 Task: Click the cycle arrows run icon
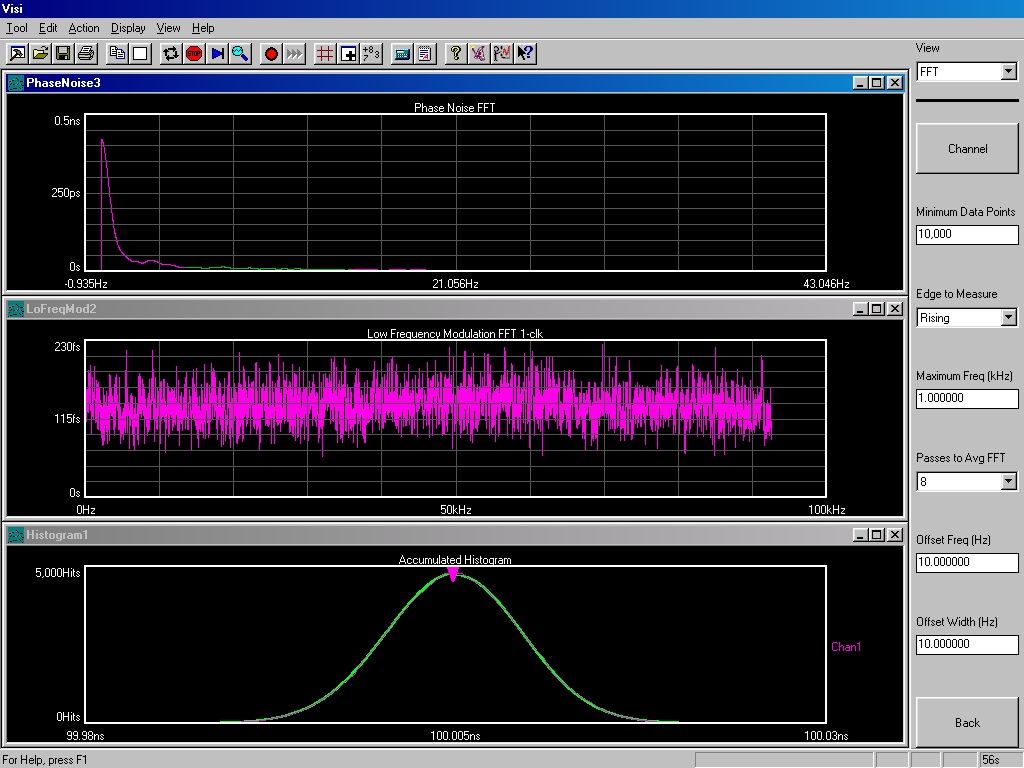coord(171,54)
